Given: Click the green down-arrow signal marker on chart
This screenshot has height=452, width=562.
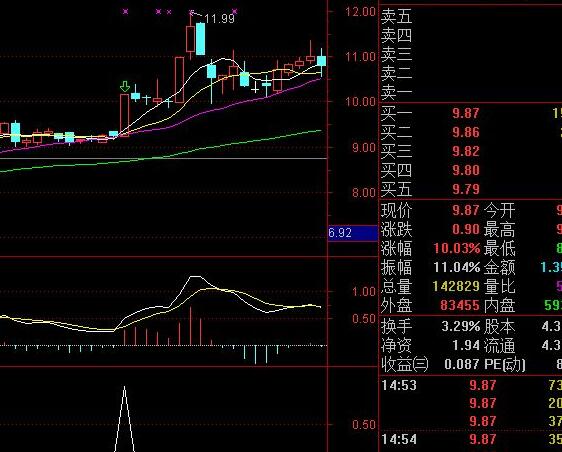Looking at the screenshot, I should (x=125, y=86).
